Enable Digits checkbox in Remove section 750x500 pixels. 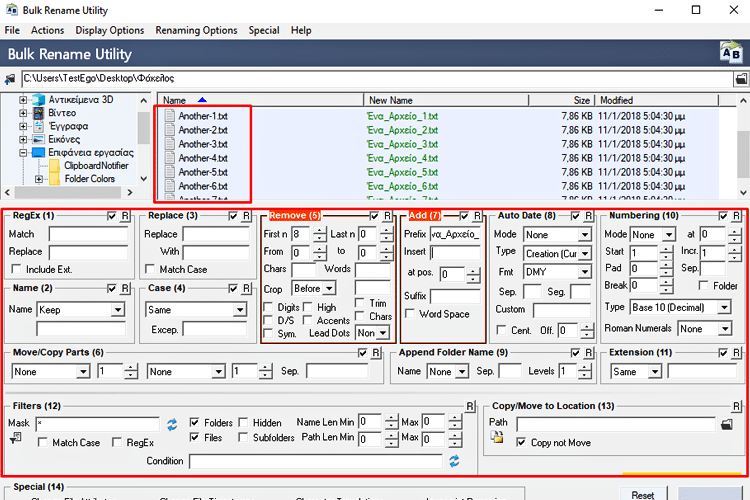[268, 307]
